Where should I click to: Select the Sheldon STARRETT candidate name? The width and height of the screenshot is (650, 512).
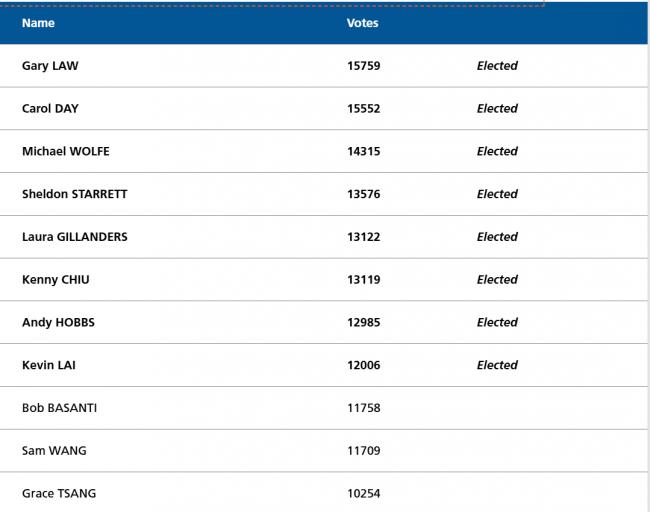coord(75,194)
